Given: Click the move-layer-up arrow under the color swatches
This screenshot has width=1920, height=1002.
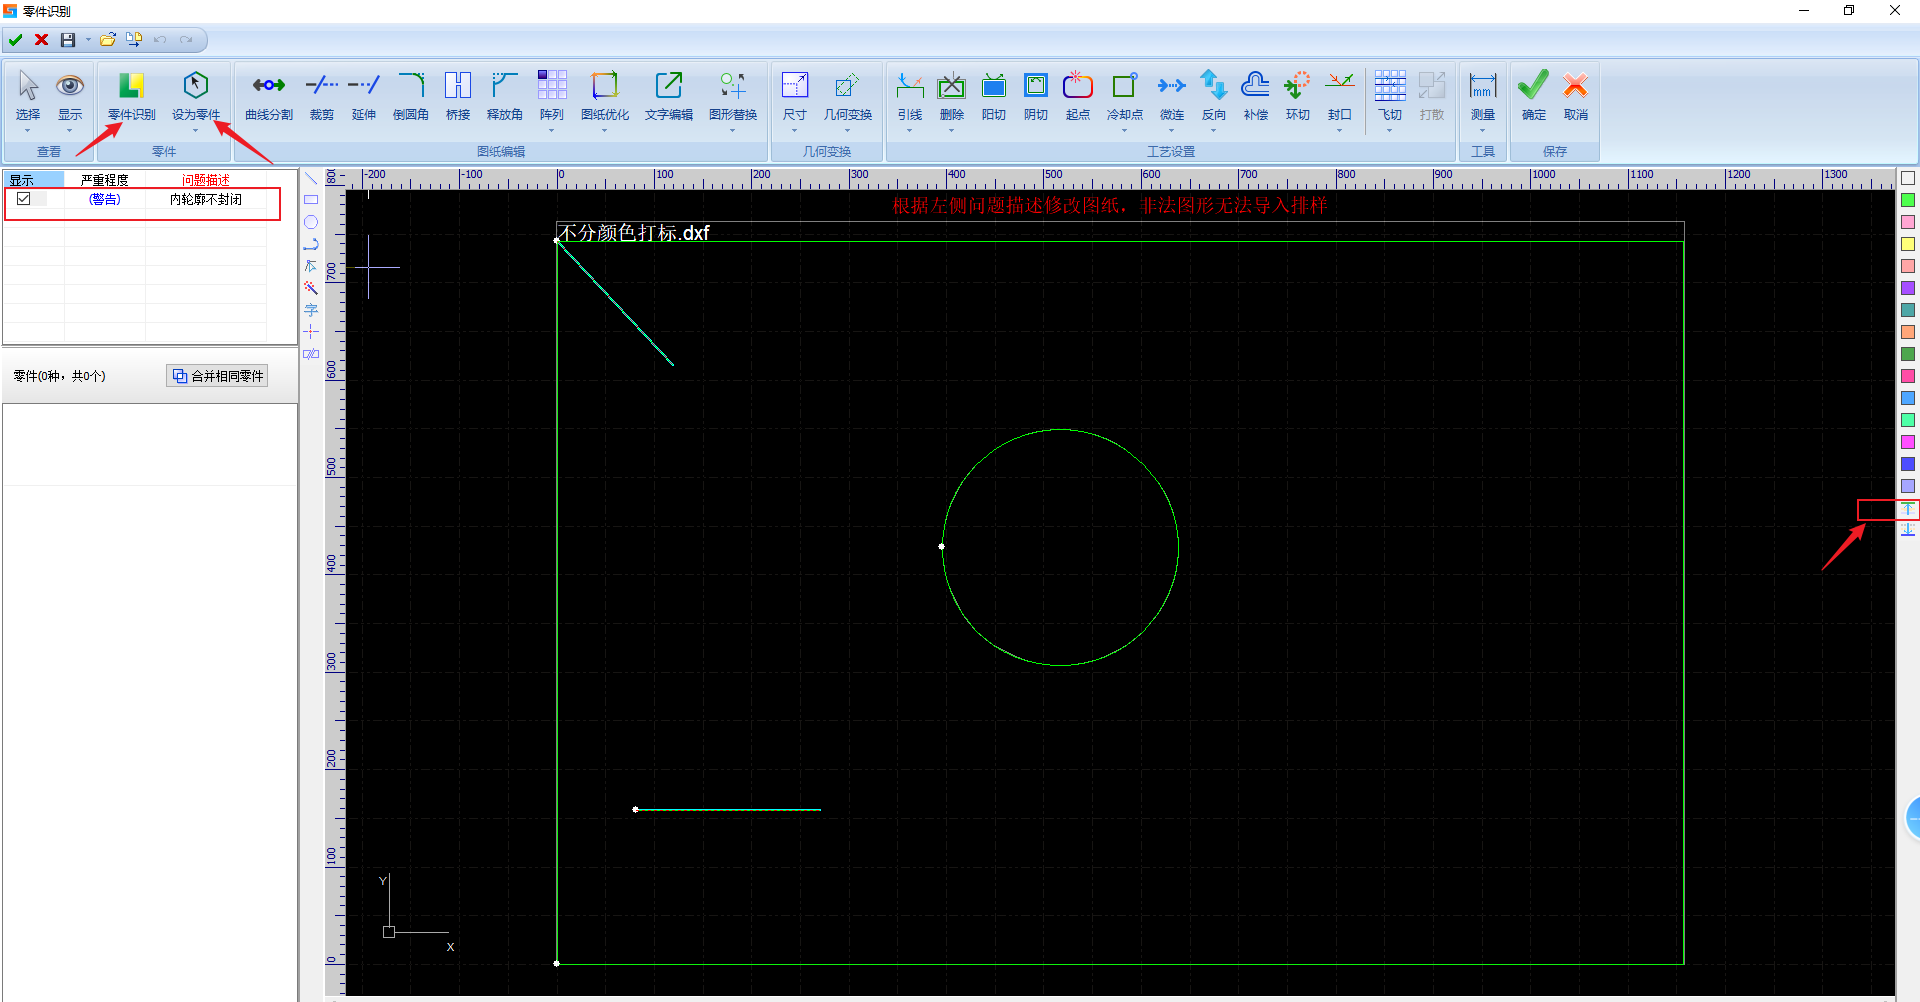Looking at the screenshot, I should coord(1908,509).
